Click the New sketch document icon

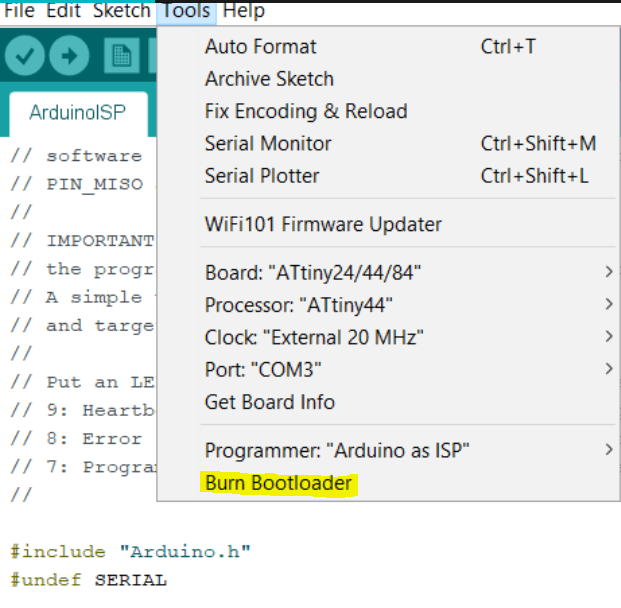(122, 56)
